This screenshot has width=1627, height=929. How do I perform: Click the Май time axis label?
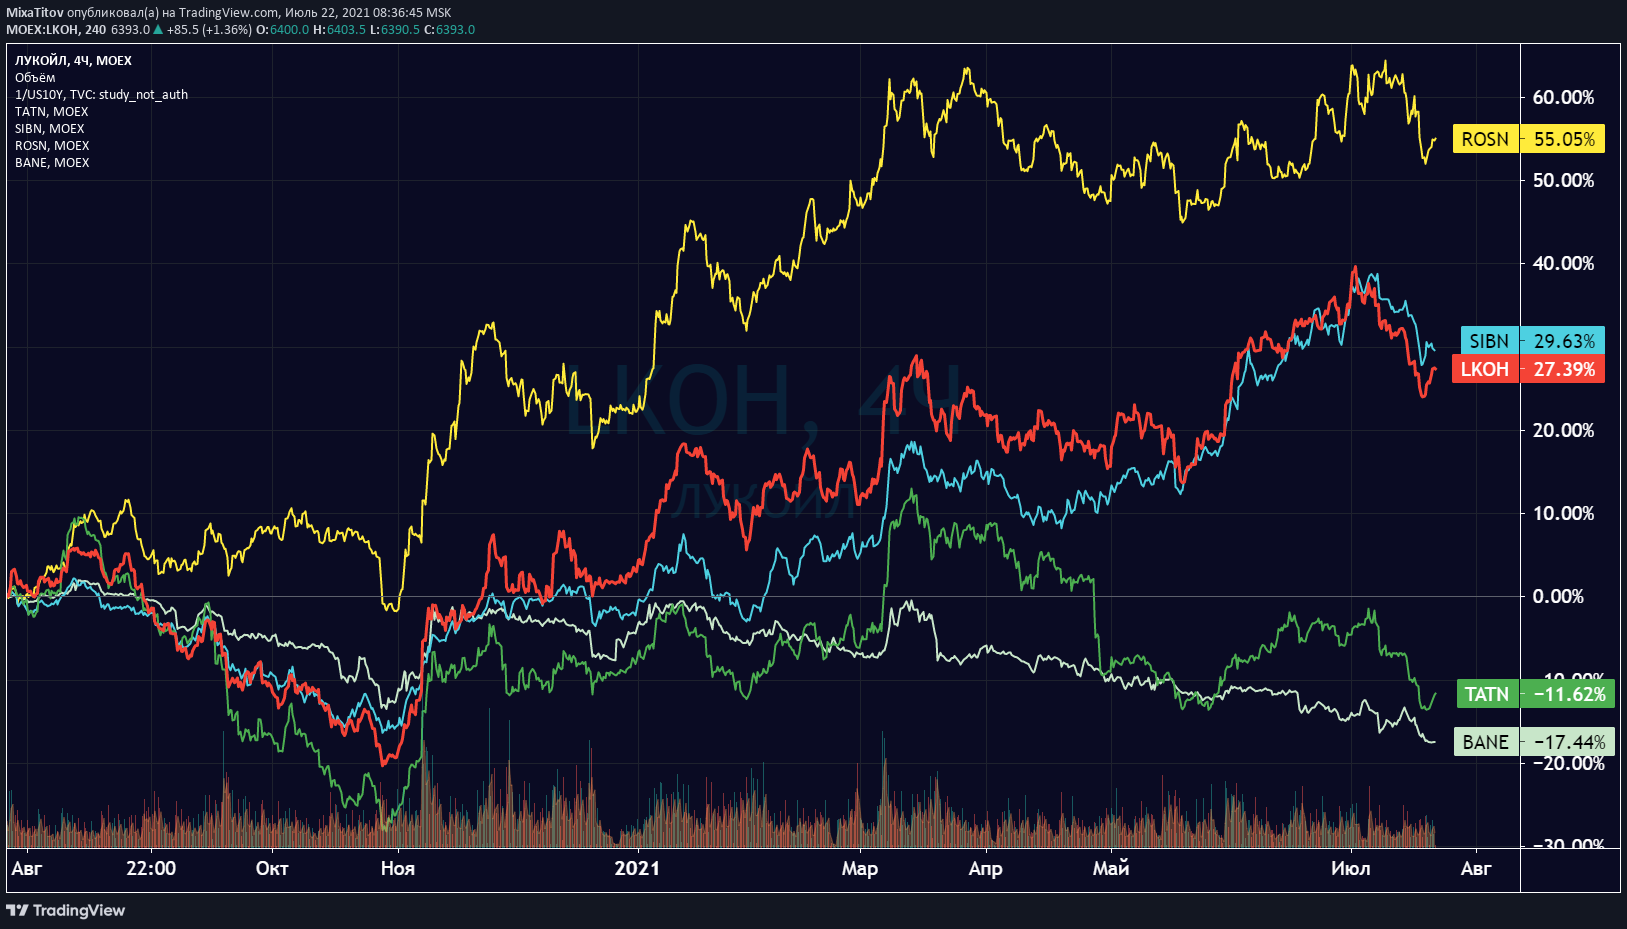coord(1111,868)
